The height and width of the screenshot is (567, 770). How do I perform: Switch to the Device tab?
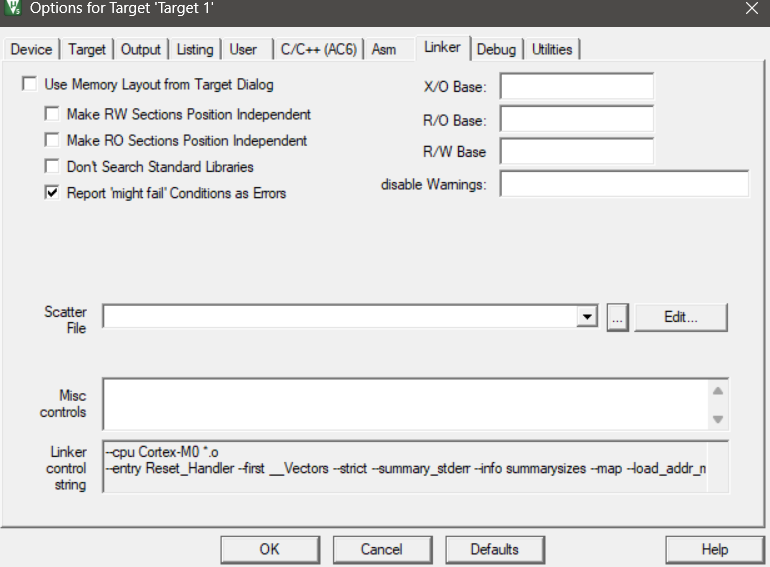tap(31, 49)
